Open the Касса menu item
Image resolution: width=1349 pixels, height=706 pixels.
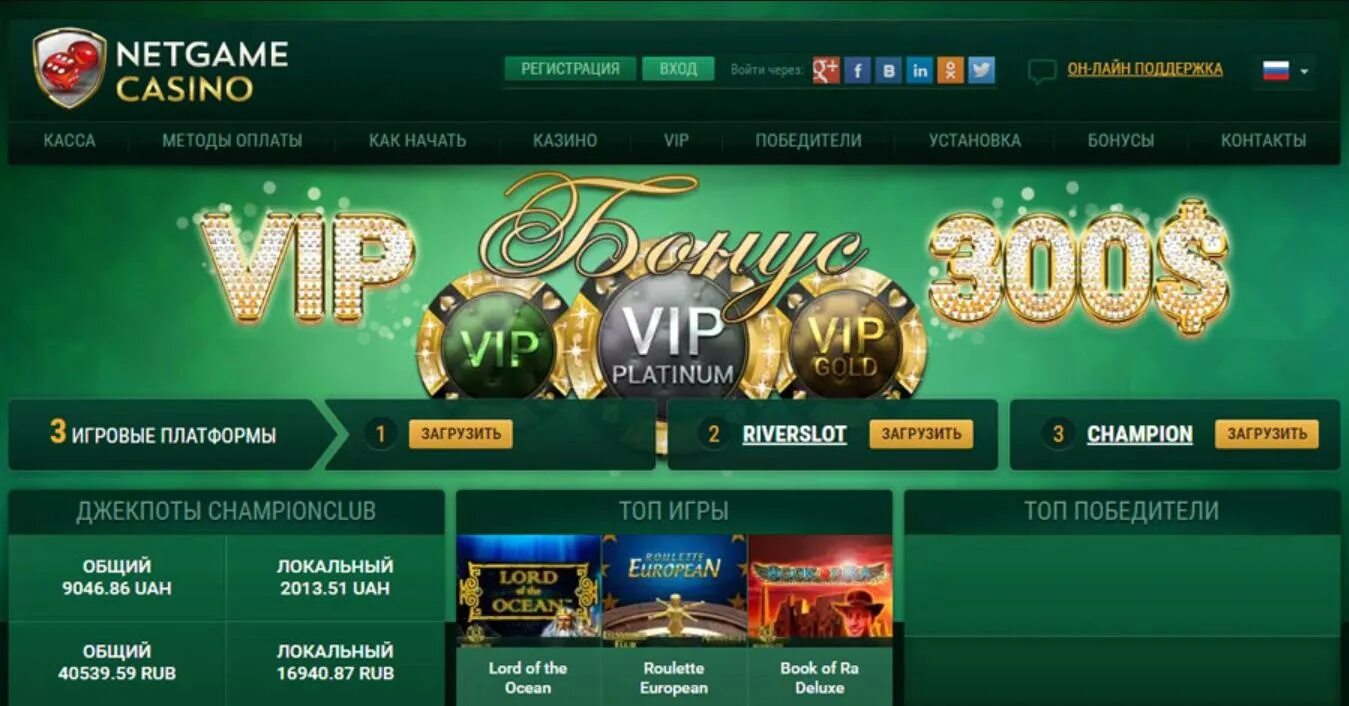click(x=70, y=141)
